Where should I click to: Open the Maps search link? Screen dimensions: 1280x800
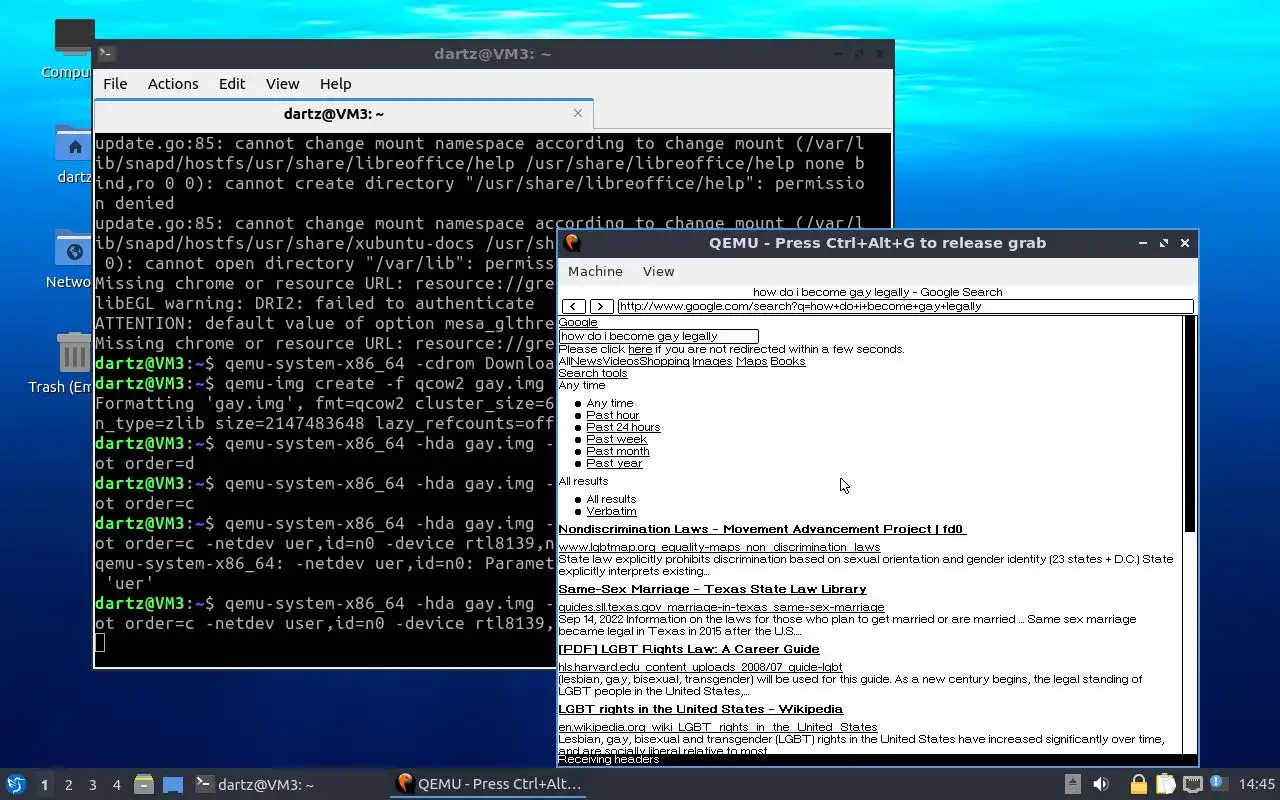pos(751,361)
